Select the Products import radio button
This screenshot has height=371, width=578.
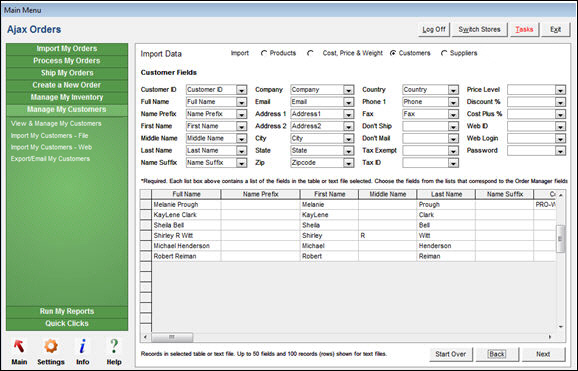pos(264,53)
